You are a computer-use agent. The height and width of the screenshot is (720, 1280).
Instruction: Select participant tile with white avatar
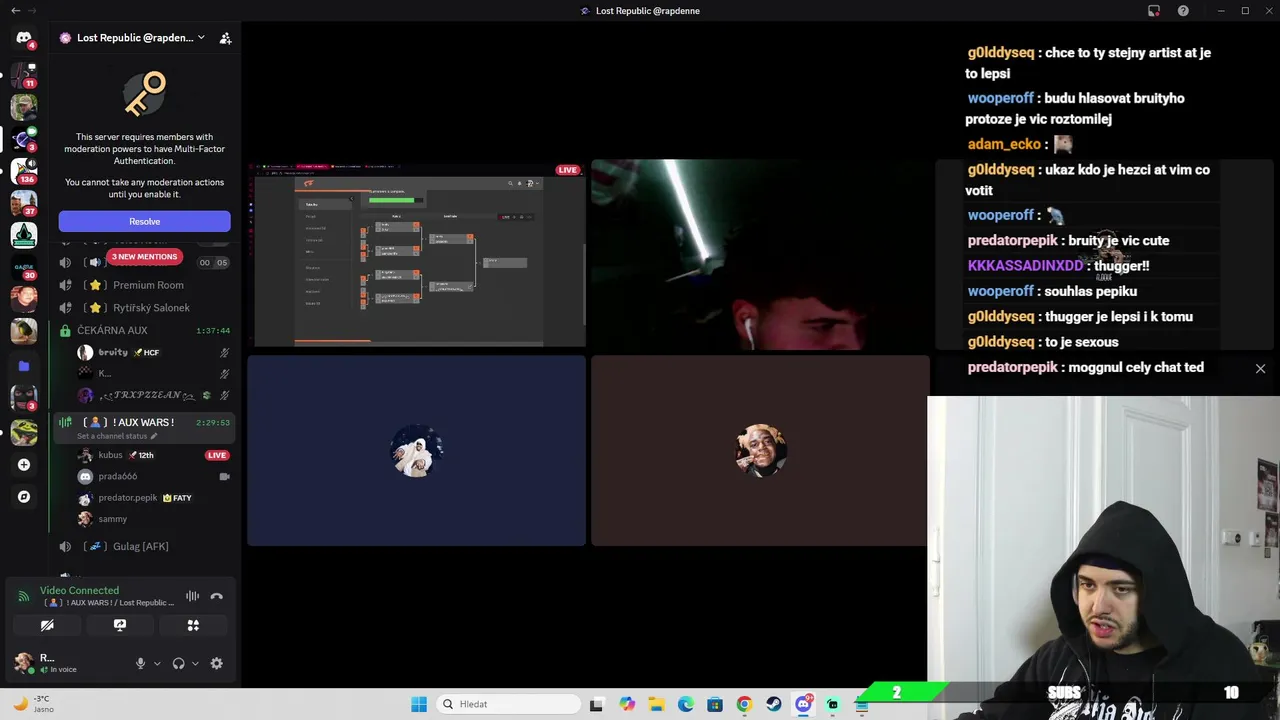coord(416,451)
